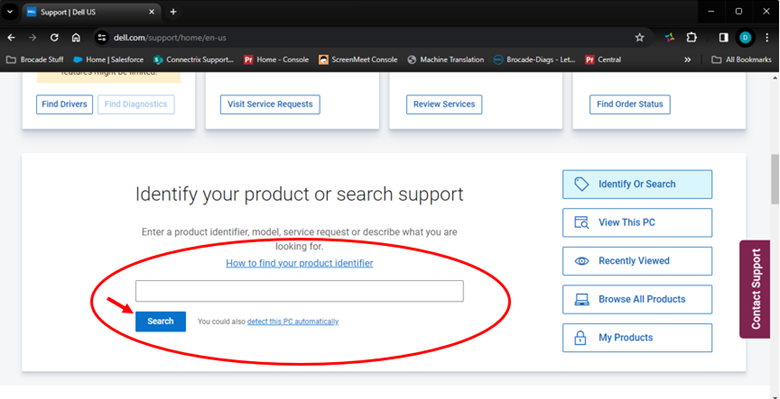Select the Browse All Products option
The height and width of the screenshot is (399, 780).
click(x=637, y=299)
